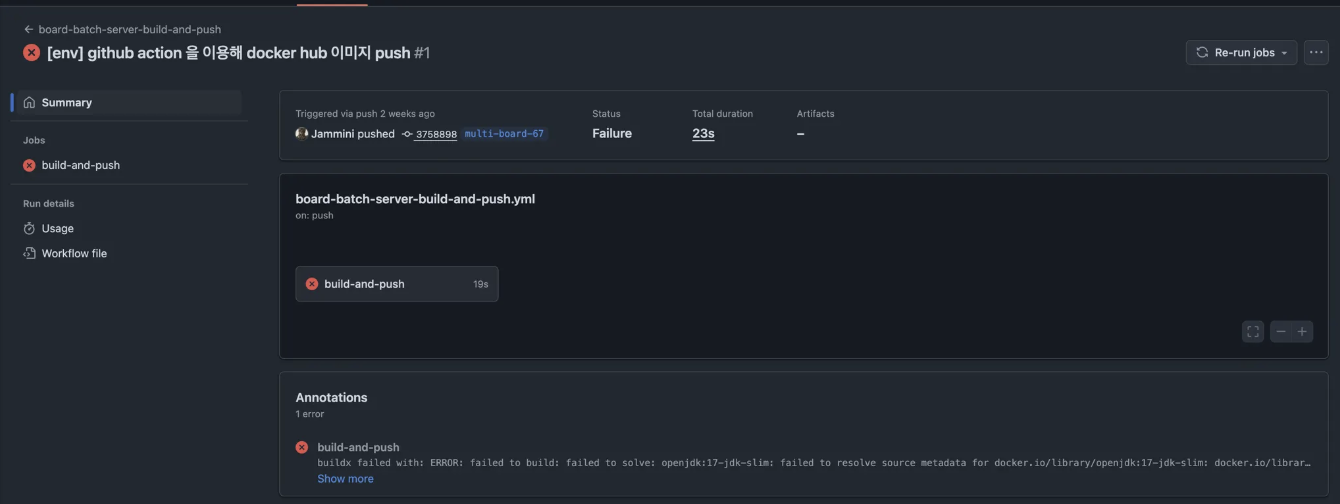This screenshot has height=504, width=1340.
Task: Expand annotation with Show more
Action: click(345, 479)
